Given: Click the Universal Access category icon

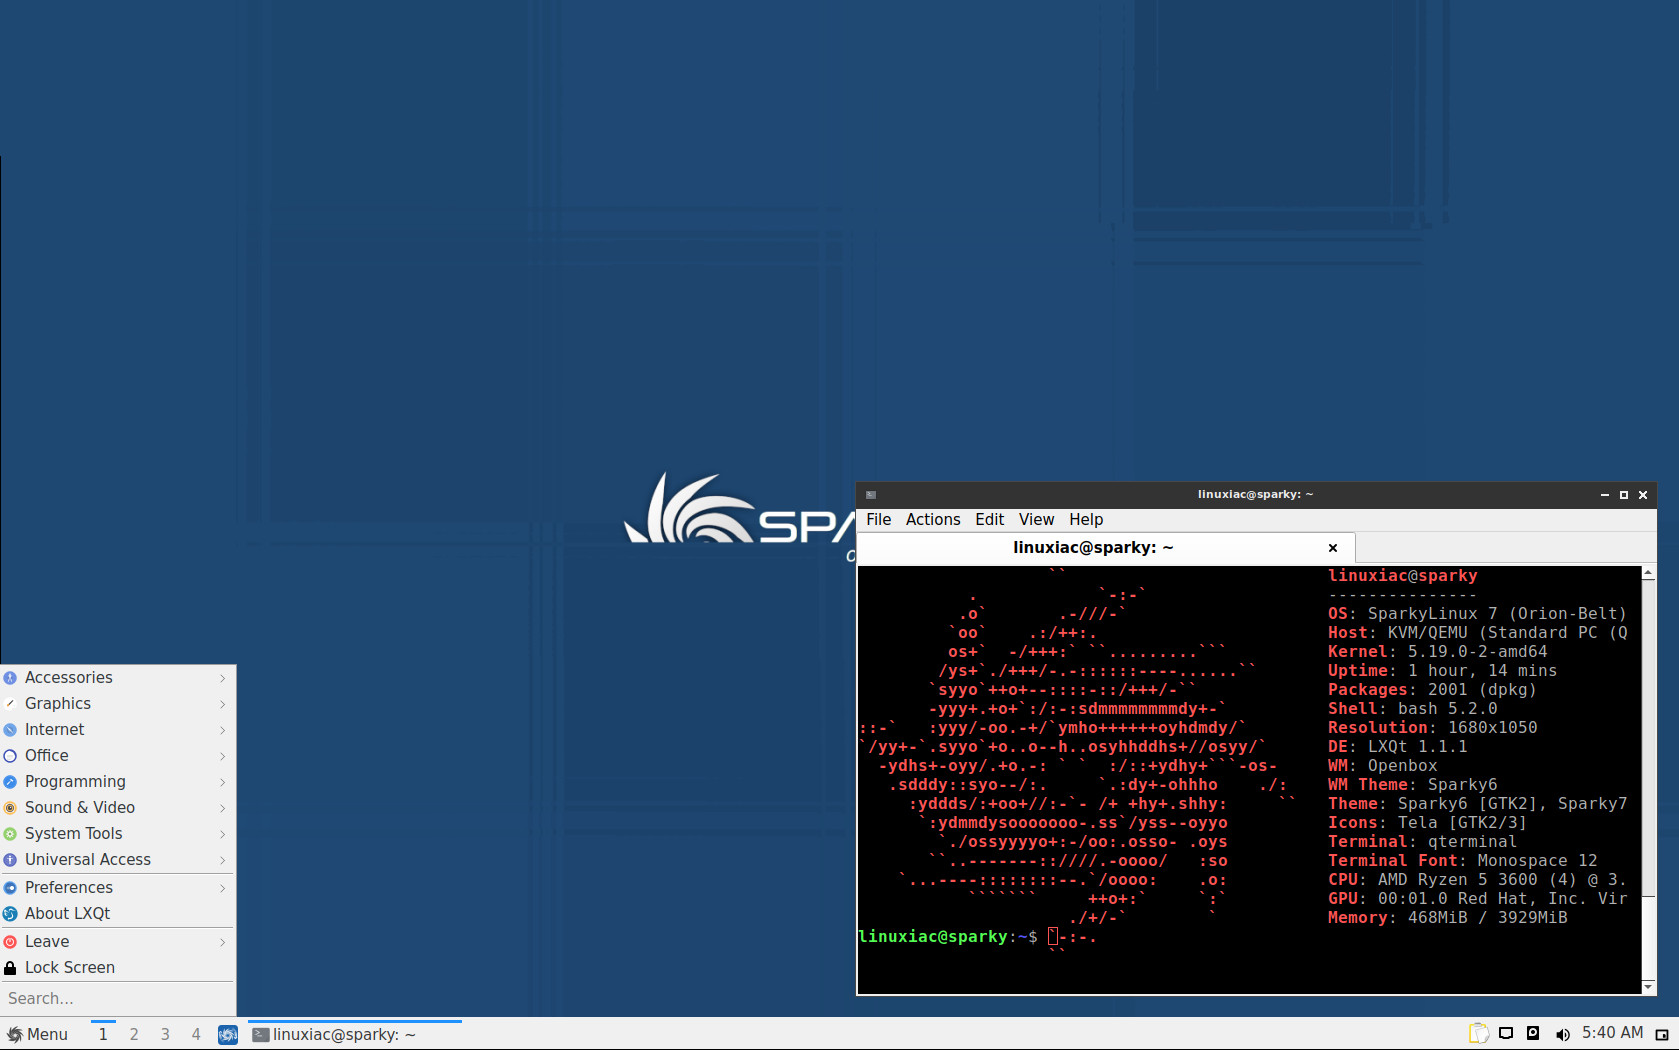Looking at the screenshot, I should coord(10,860).
